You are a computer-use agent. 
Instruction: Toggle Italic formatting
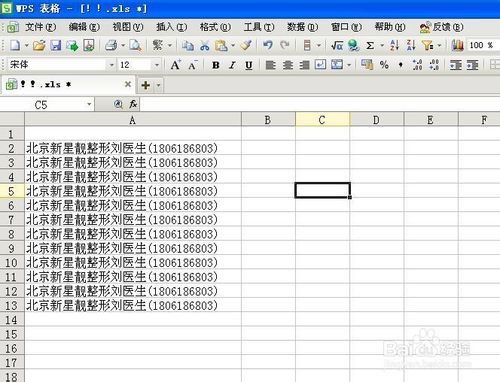pos(232,65)
